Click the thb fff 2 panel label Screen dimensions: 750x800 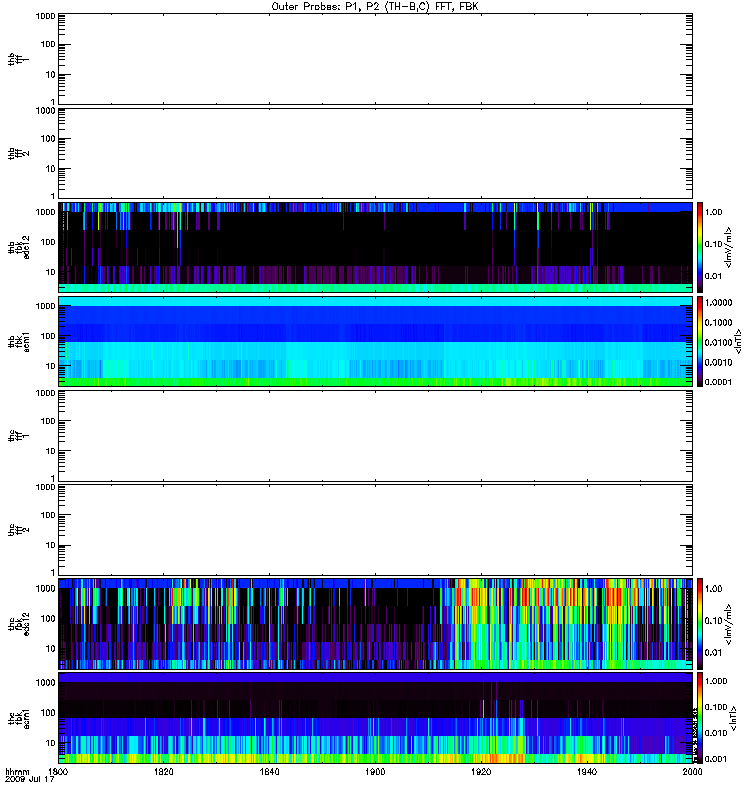(x=18, y=154)
